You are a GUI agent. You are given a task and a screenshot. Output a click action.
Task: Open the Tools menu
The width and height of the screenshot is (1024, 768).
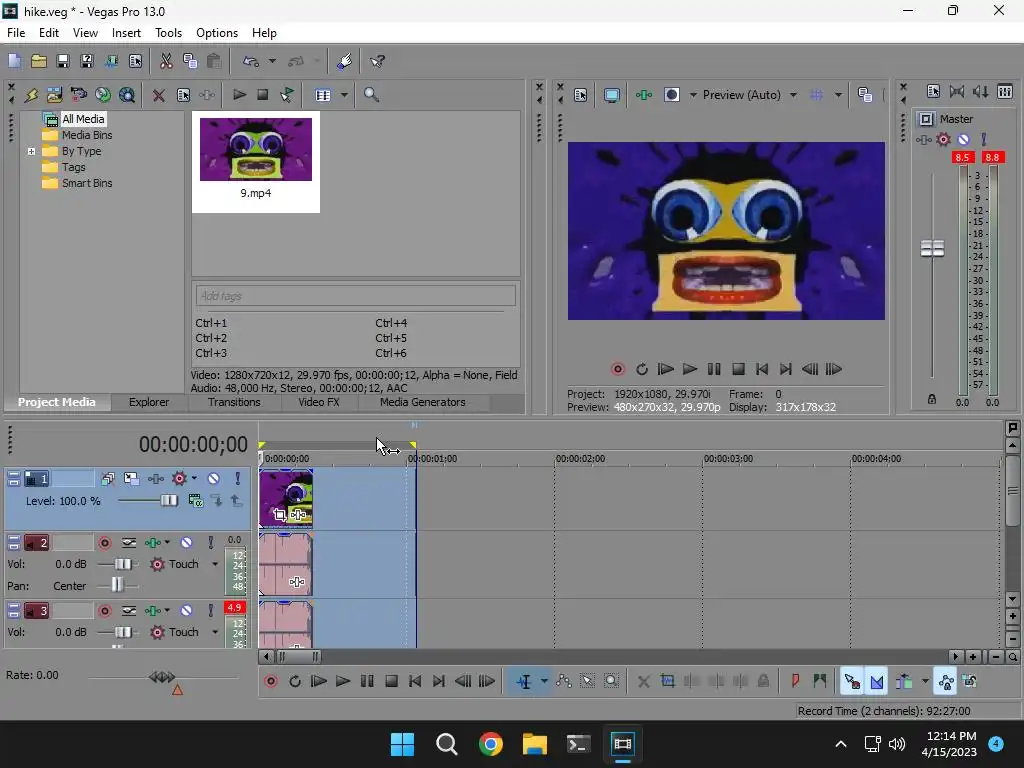coord(168,33)
